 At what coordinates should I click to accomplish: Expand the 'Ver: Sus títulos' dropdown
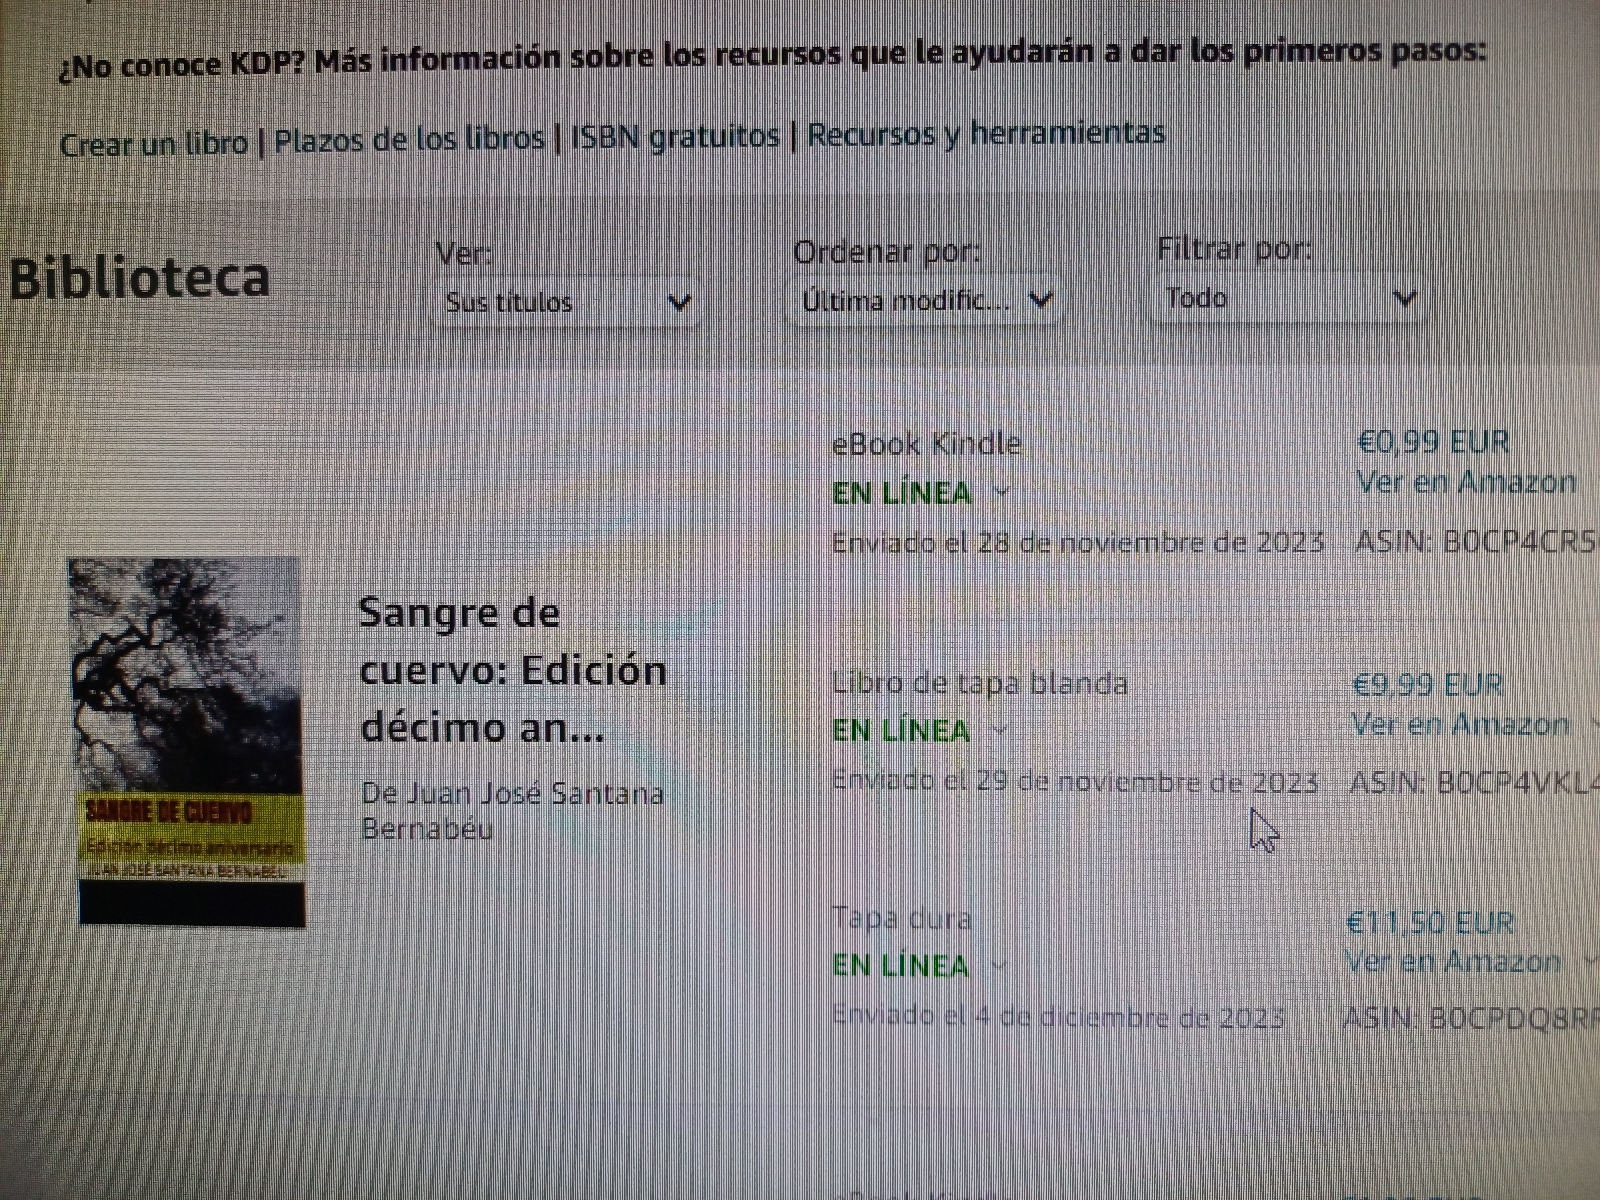tap(568, 301)
